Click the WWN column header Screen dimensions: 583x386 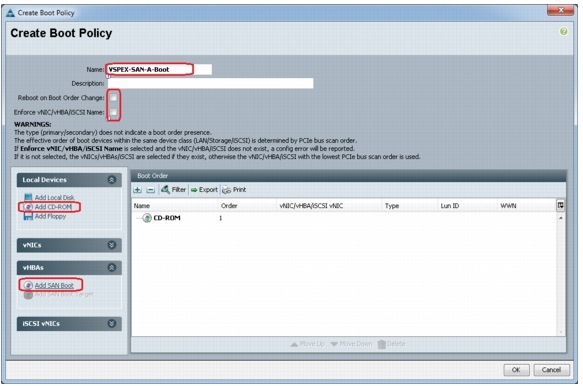(526, 206)
